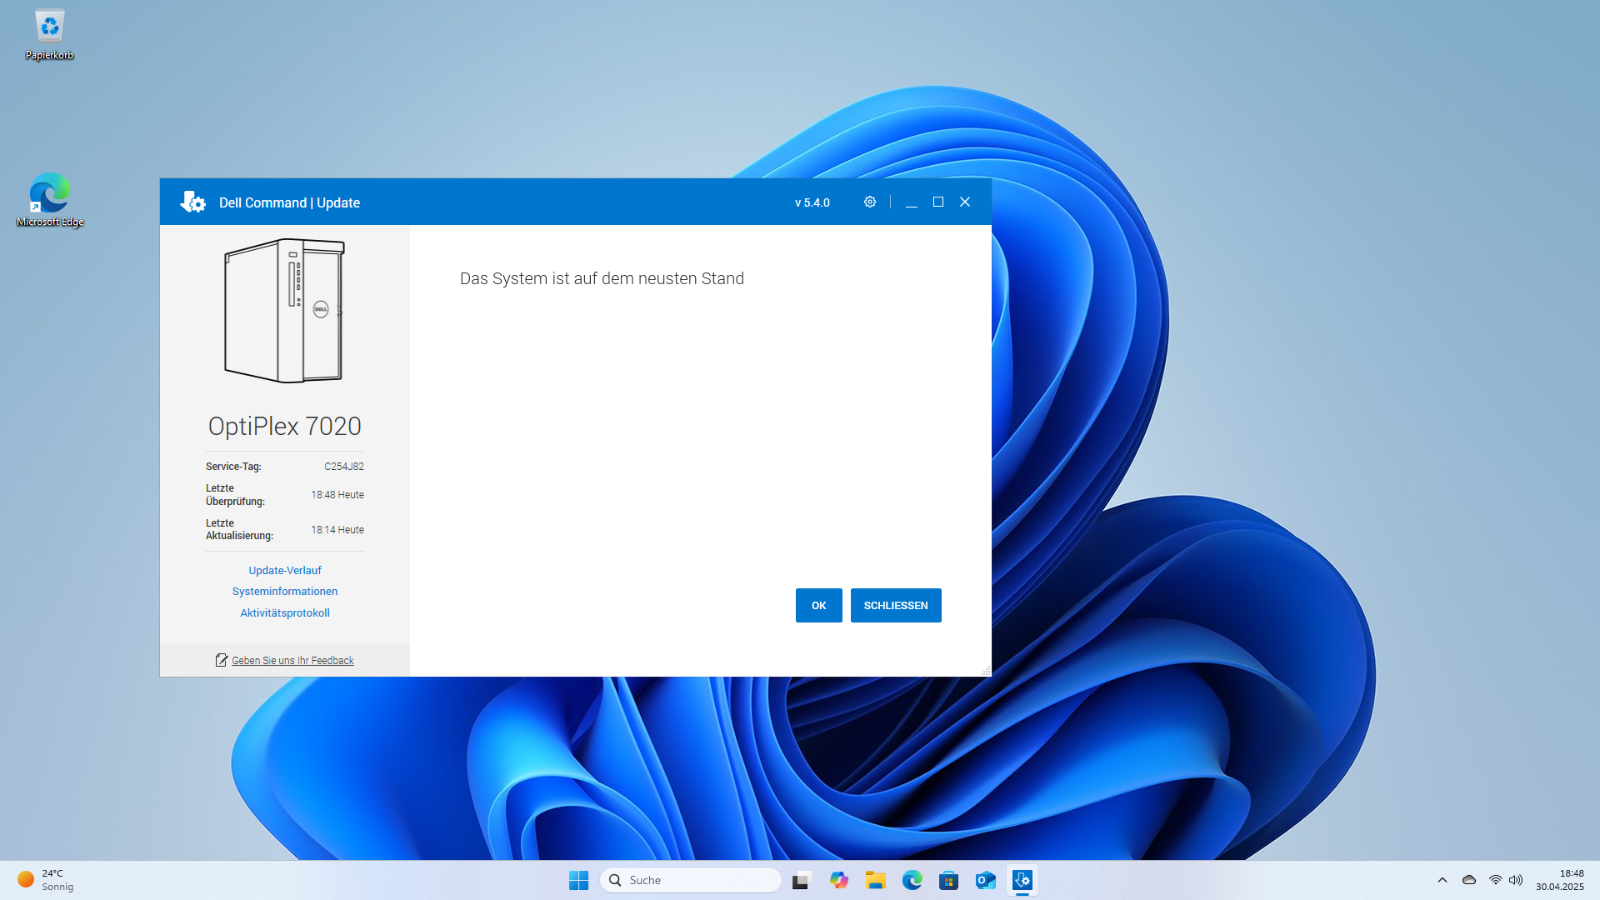The width and height of the screenshot is (1600, 900).
Task: Click the window resize grip corner
Action: coord(986,671)
